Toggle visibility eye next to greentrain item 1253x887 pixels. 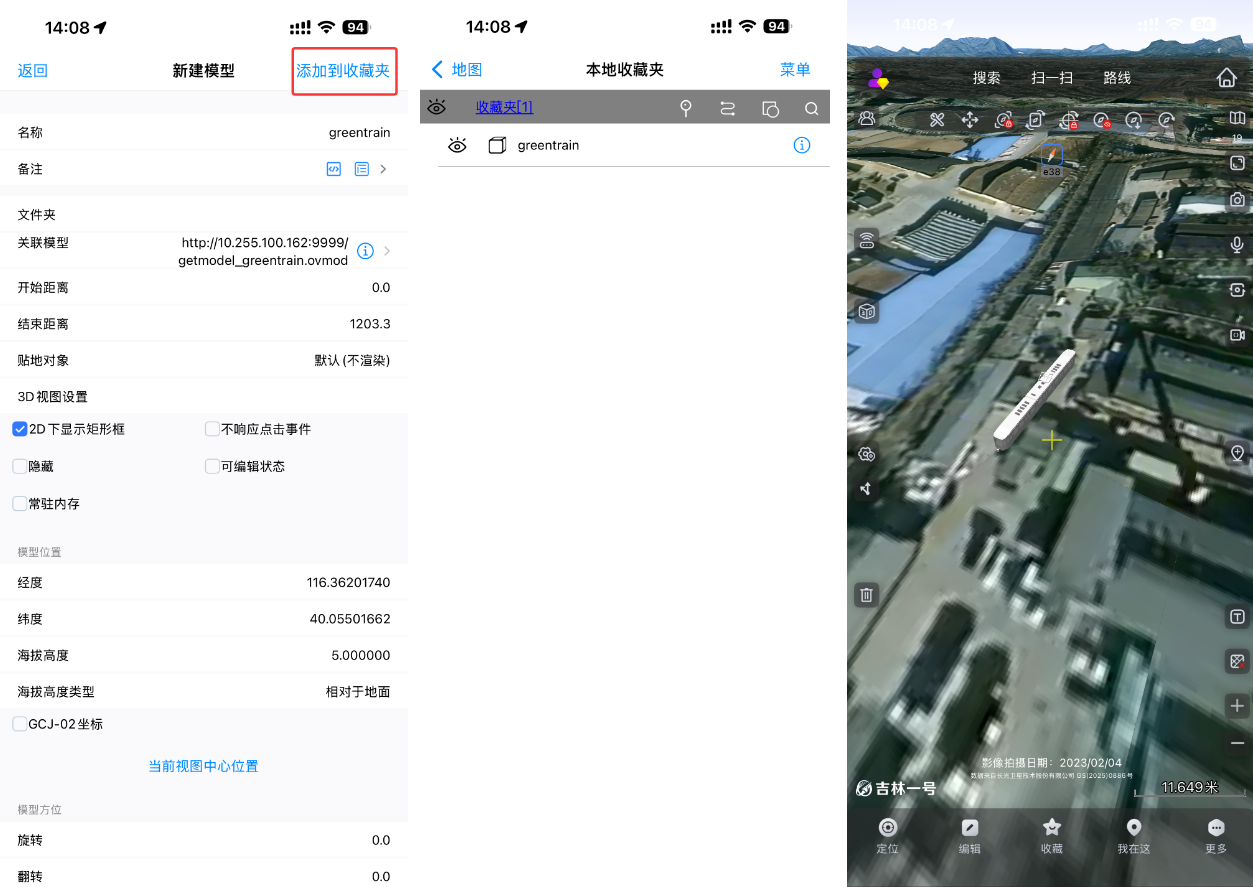click(x=457, y=145)
